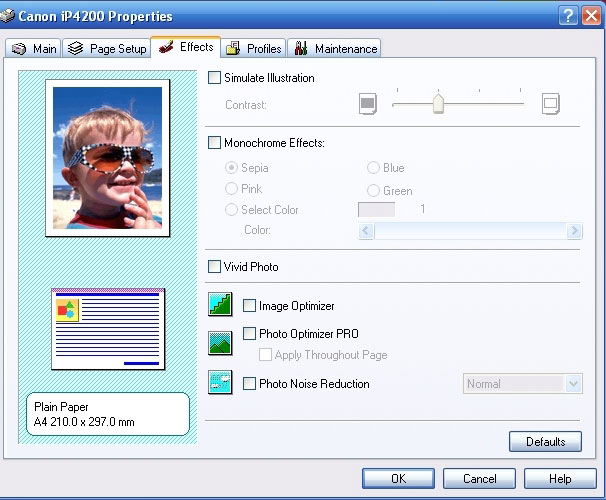Click the Cancel button
This screenshot has width=606, height=500.
coord(479,479)
